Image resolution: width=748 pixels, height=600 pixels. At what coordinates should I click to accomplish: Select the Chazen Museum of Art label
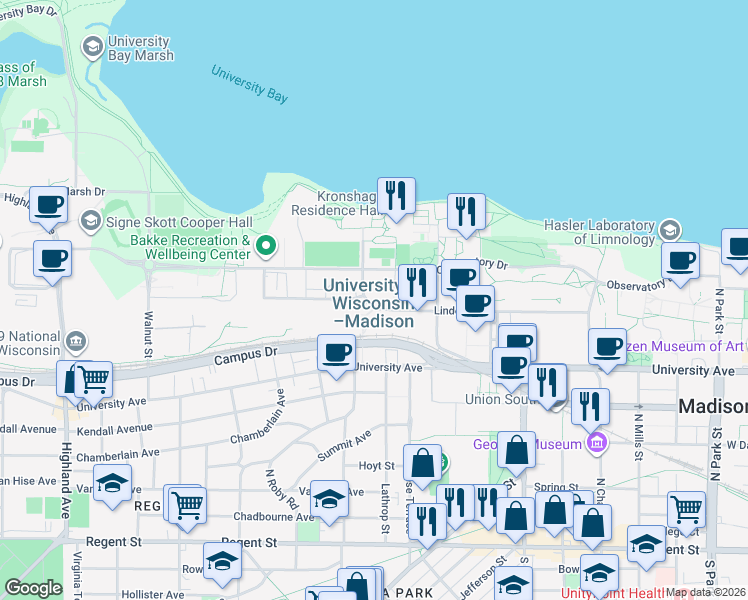(685, 346)
